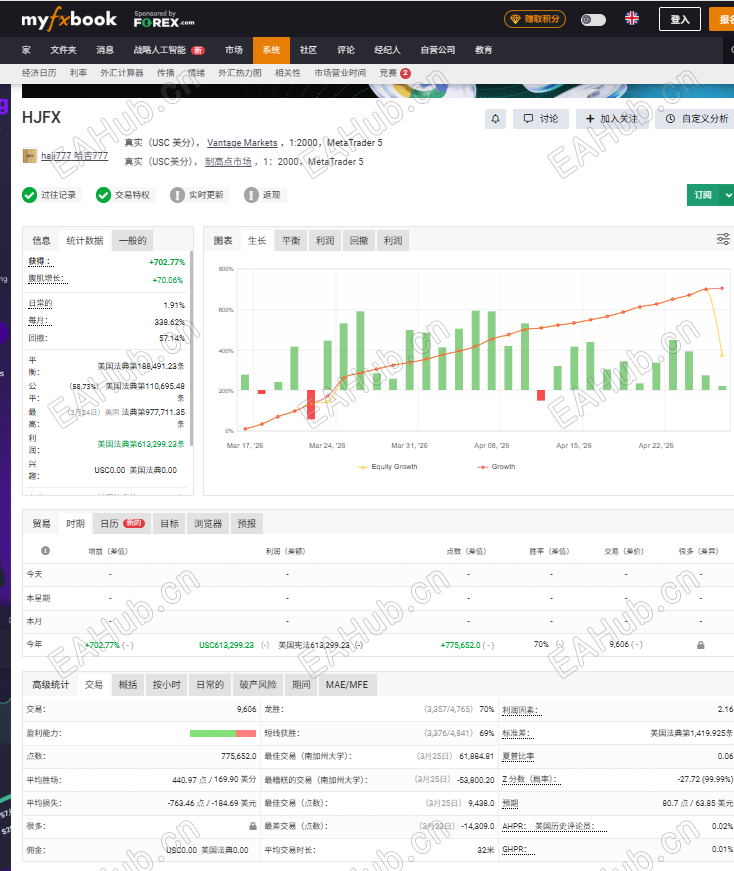This screenshot has height=871, width=734.
Task: Open chart settings sliders icon
Action: click(723, 239)
